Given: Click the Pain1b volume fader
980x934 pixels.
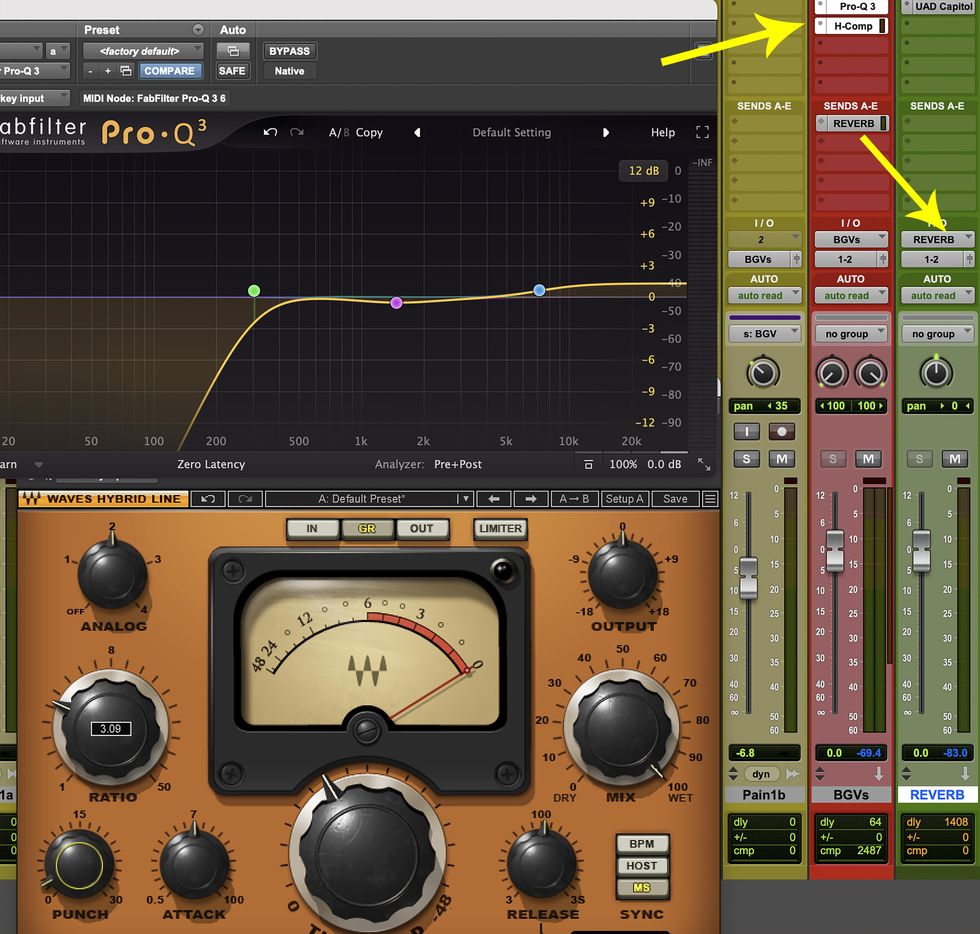Looking at the screenshot, I should 749,576.
